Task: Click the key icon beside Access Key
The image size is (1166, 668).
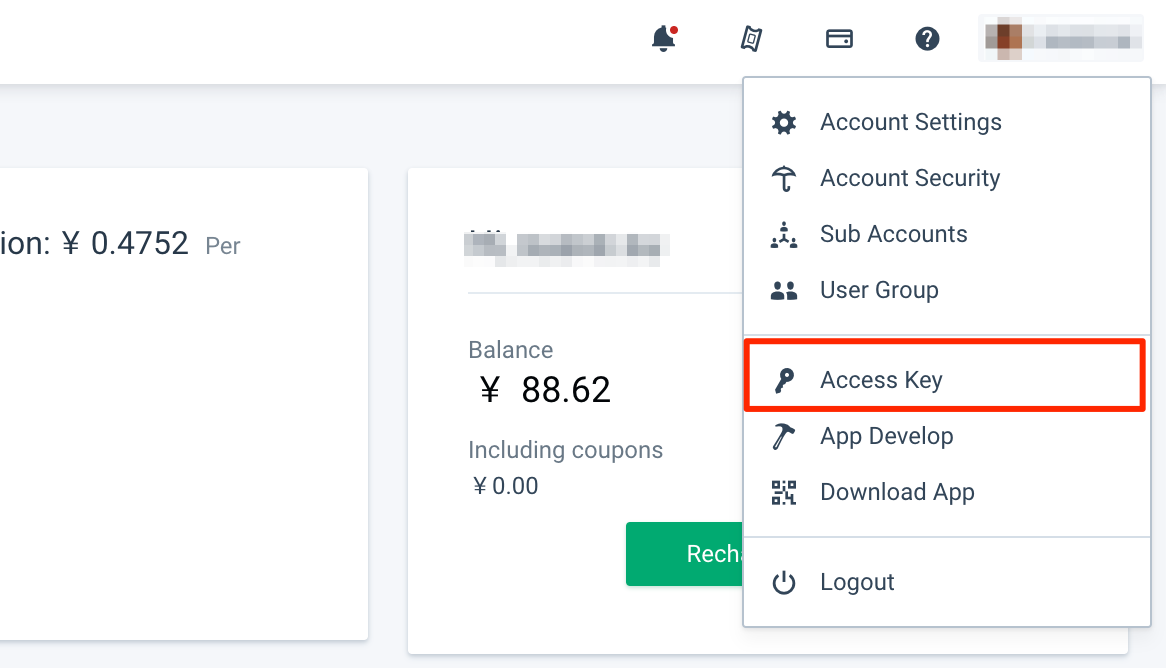Action: click(784, 379)
